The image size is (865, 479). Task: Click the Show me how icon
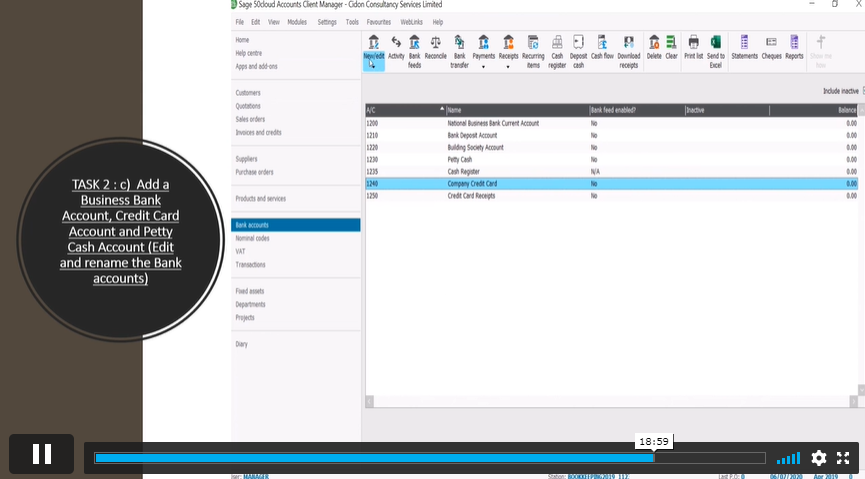pos(821,42)
